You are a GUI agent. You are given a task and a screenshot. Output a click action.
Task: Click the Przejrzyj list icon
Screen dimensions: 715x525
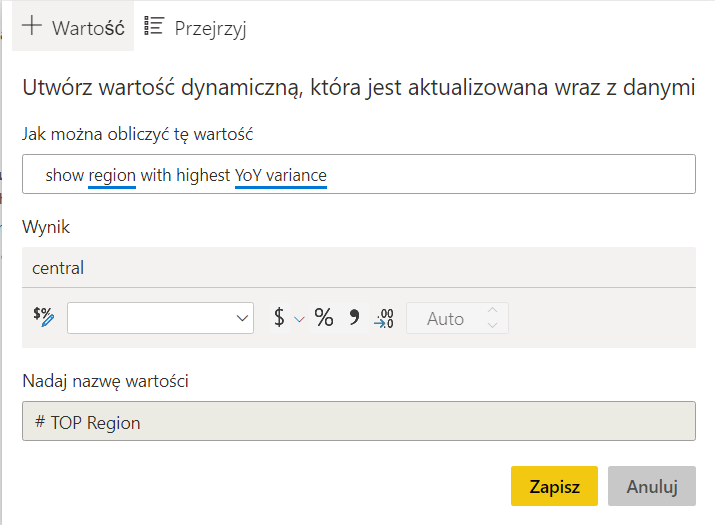(x=155, y=27)
